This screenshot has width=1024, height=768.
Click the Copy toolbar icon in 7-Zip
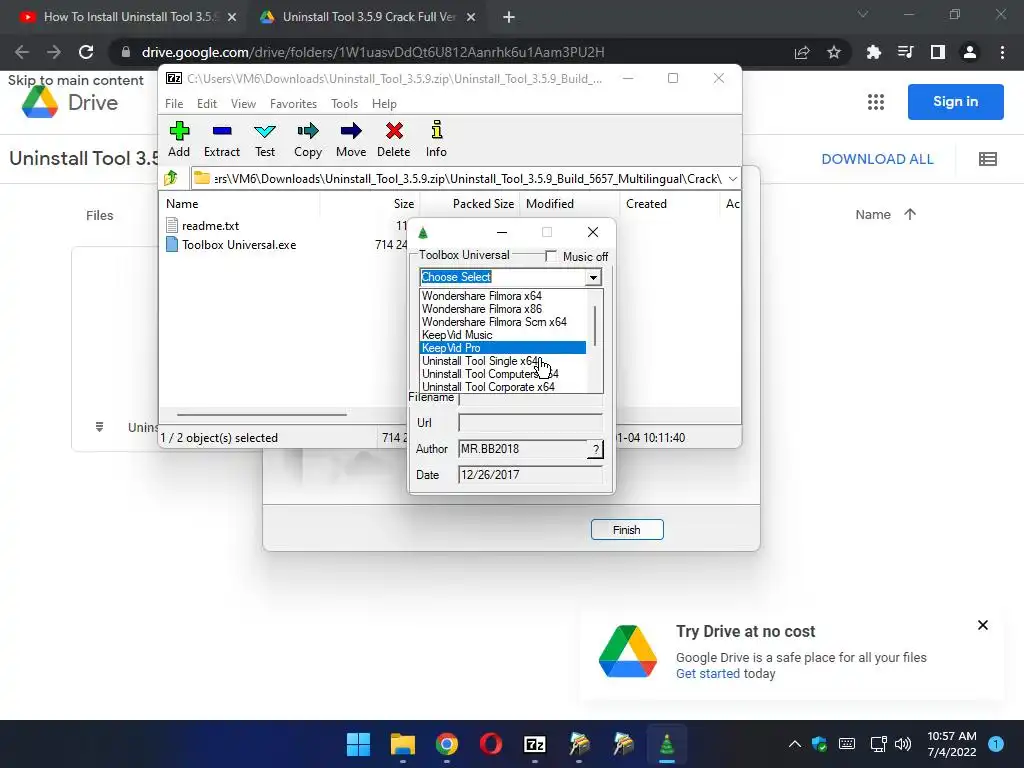tap(308, 139)
